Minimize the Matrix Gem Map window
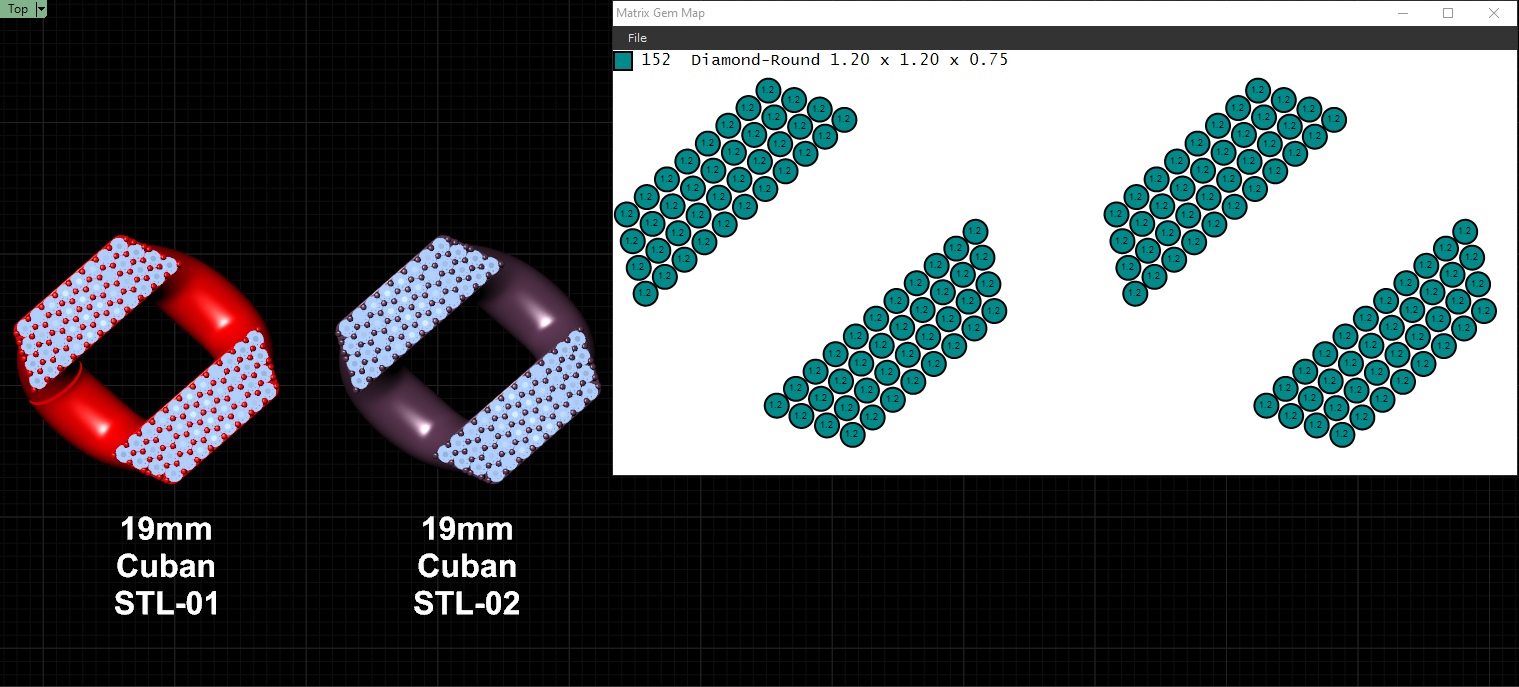The width and height of the screenshot is (1519, 687). [x=1403, y=13]
